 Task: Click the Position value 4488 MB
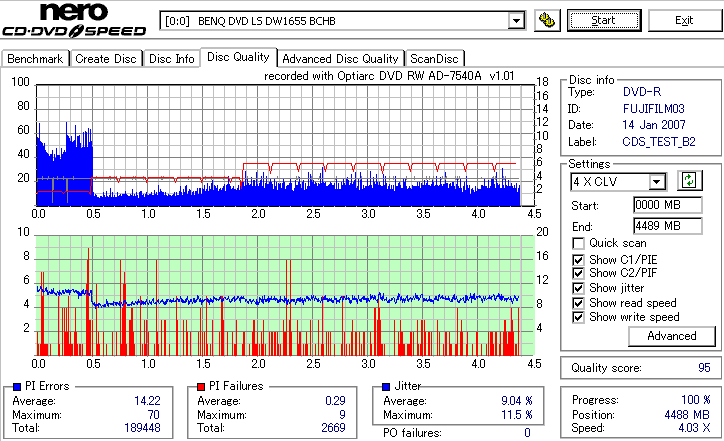[688, 415]
